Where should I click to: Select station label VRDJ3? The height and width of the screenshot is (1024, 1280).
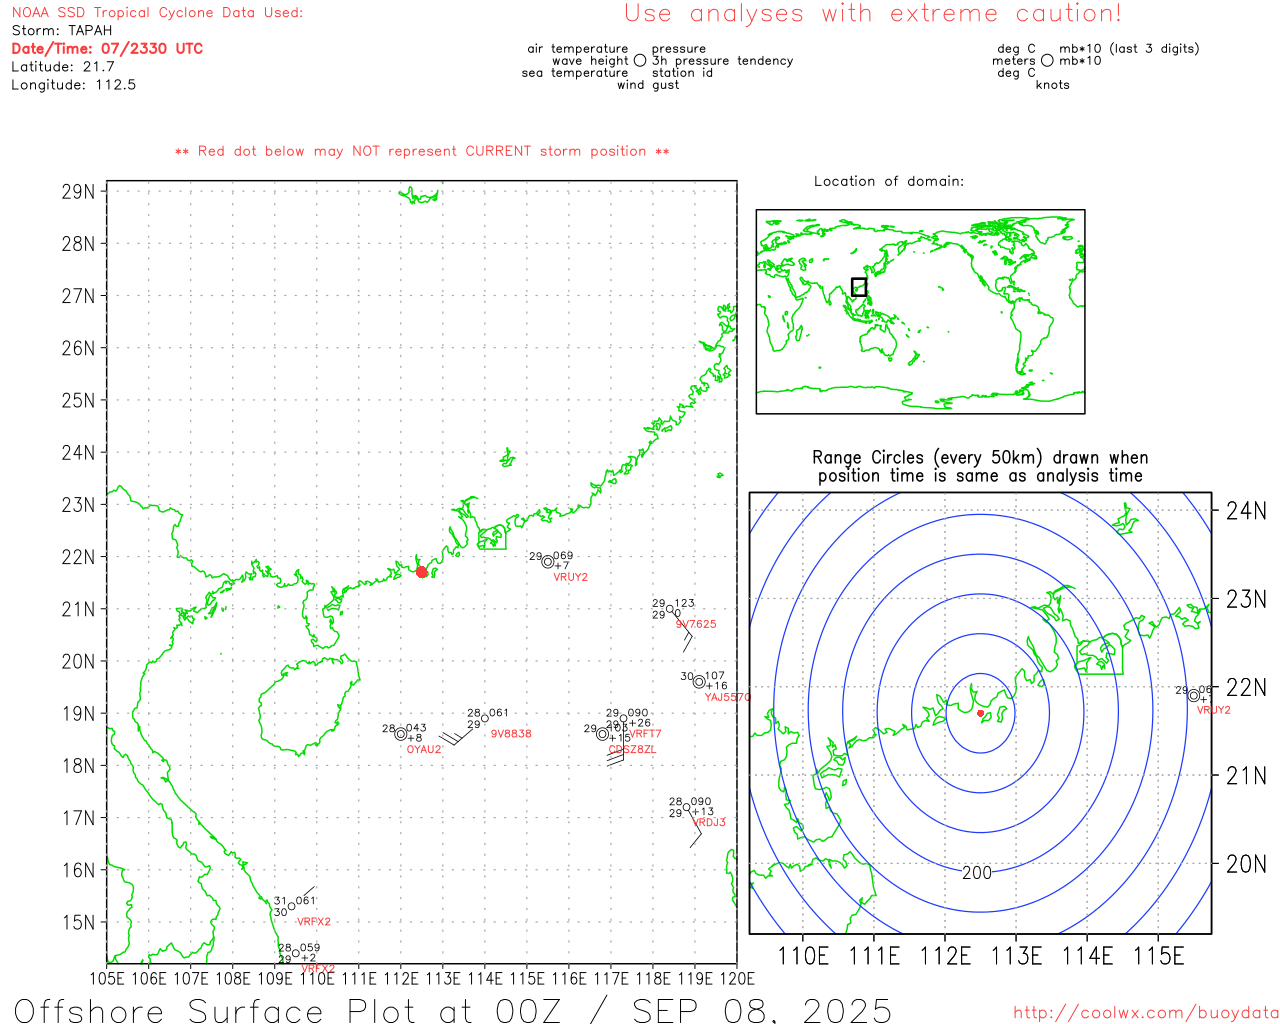pyautogui.click(x=710, y=822)
